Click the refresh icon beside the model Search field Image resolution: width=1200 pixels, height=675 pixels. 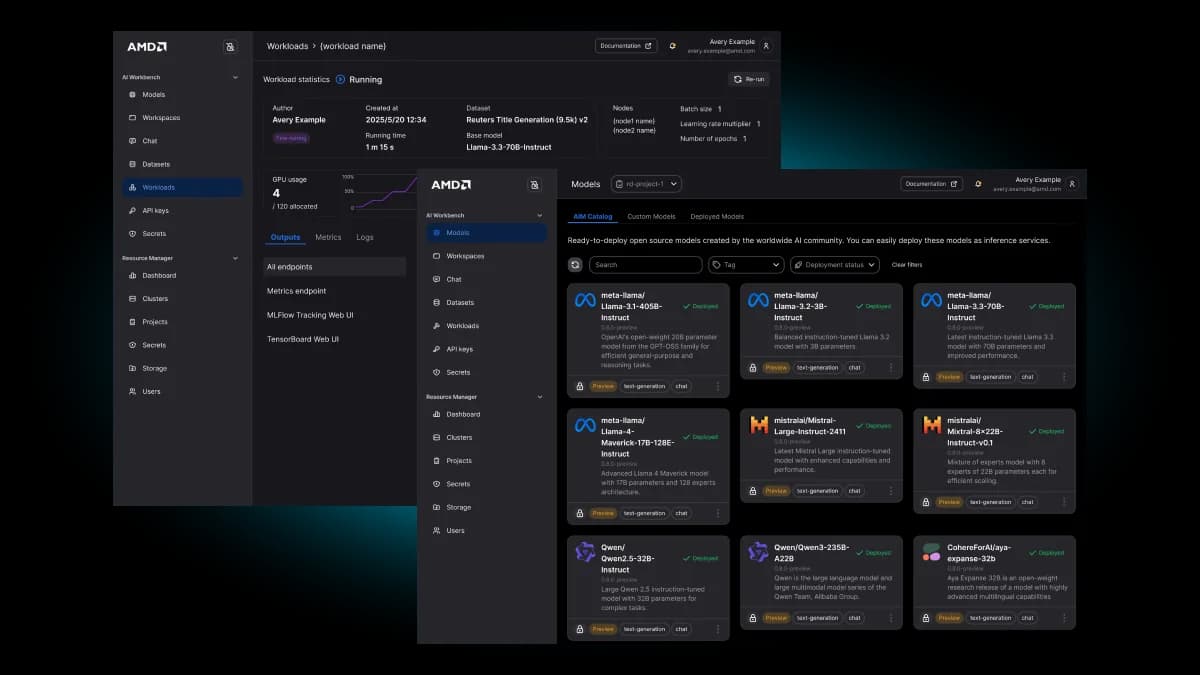click(x=575, y=265)
